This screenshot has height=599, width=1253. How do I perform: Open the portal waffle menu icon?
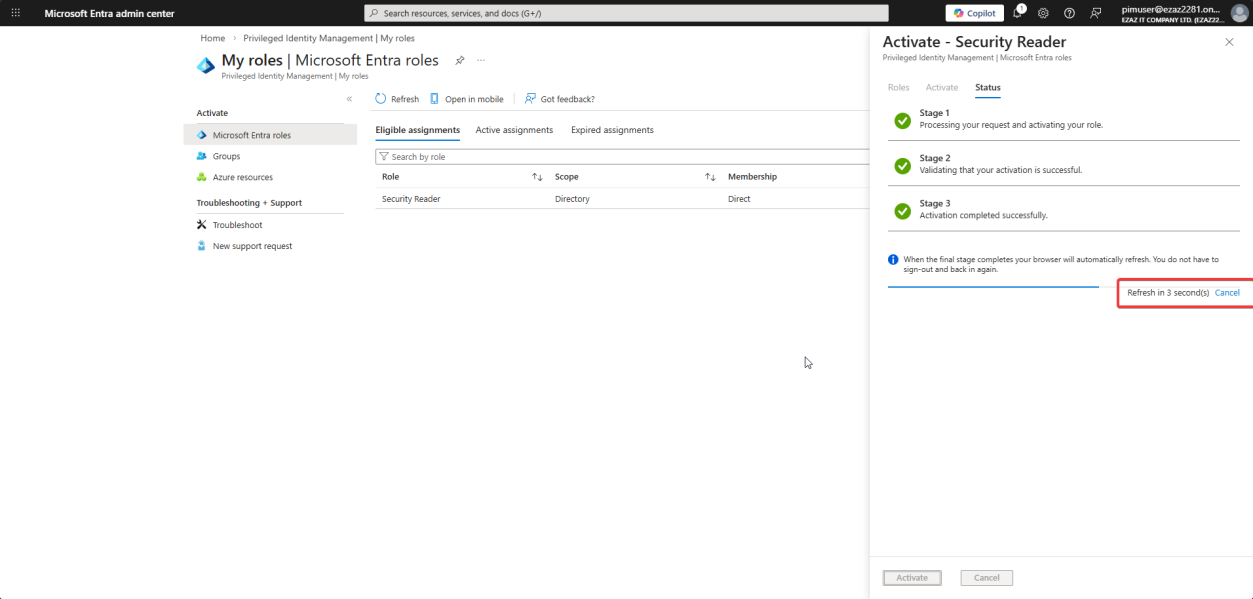(x=15, y=13)
